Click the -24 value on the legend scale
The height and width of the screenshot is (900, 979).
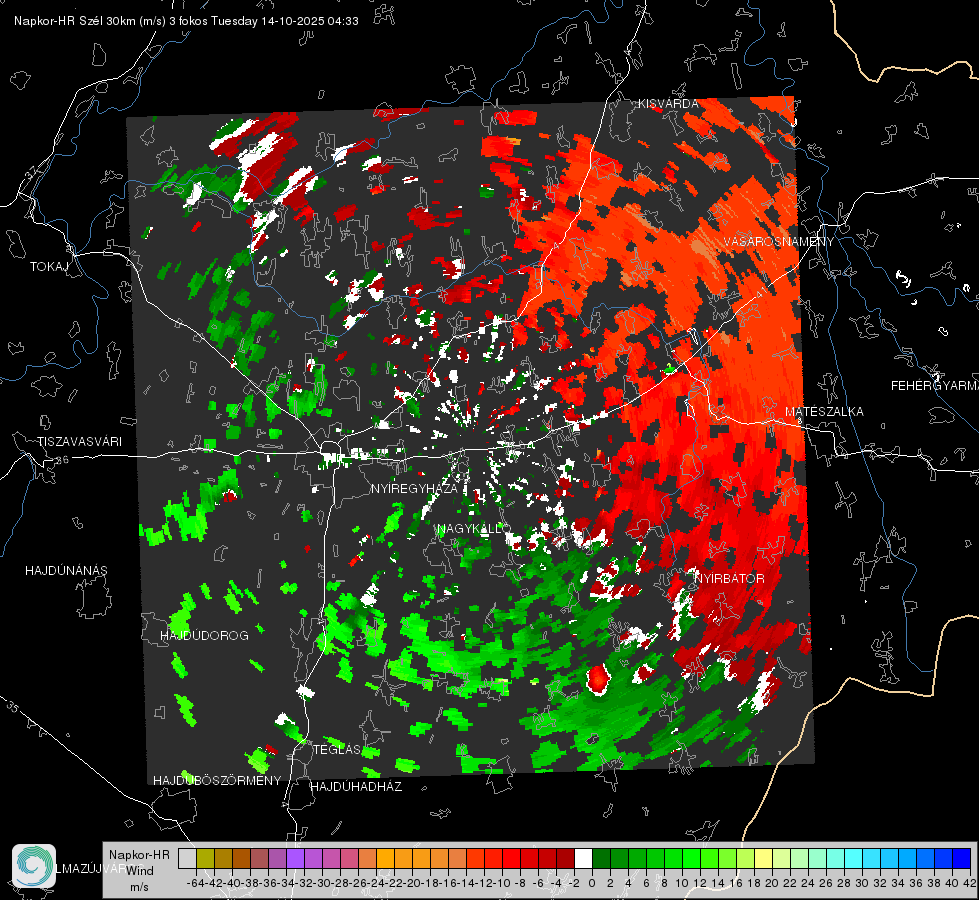(x=376, y=883)
